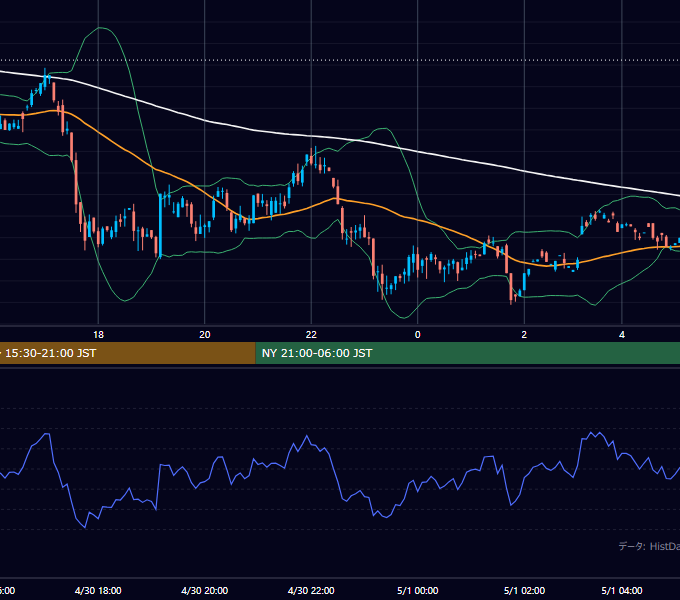Click the 18 hour axis label

point(98,335)
